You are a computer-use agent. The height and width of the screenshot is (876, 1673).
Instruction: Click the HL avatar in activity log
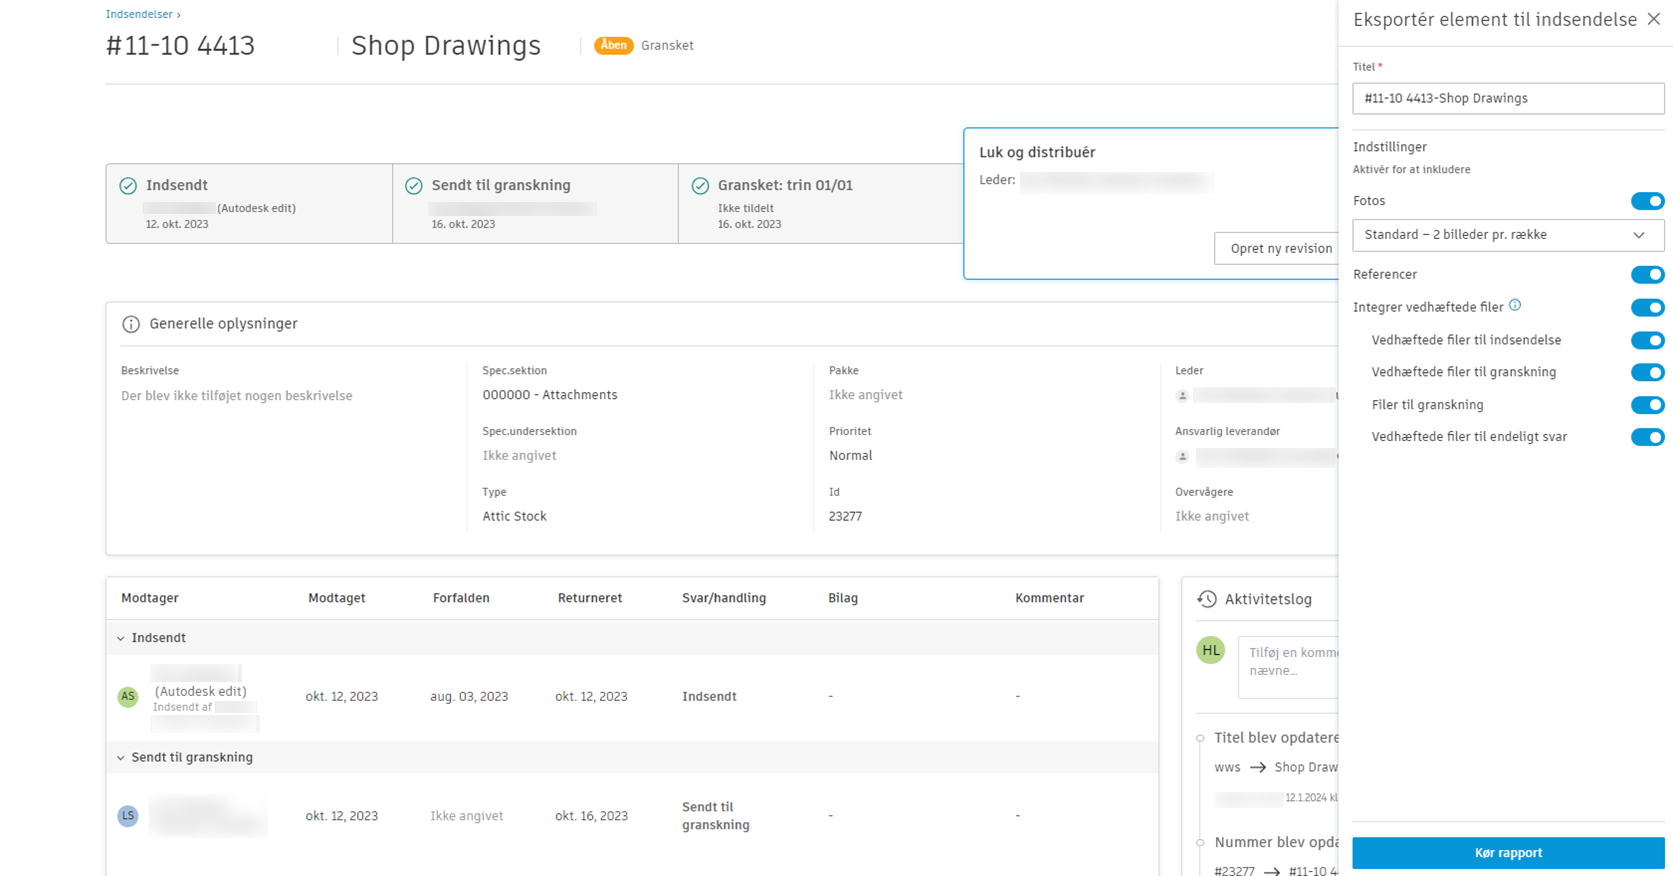pos(1211,650)
